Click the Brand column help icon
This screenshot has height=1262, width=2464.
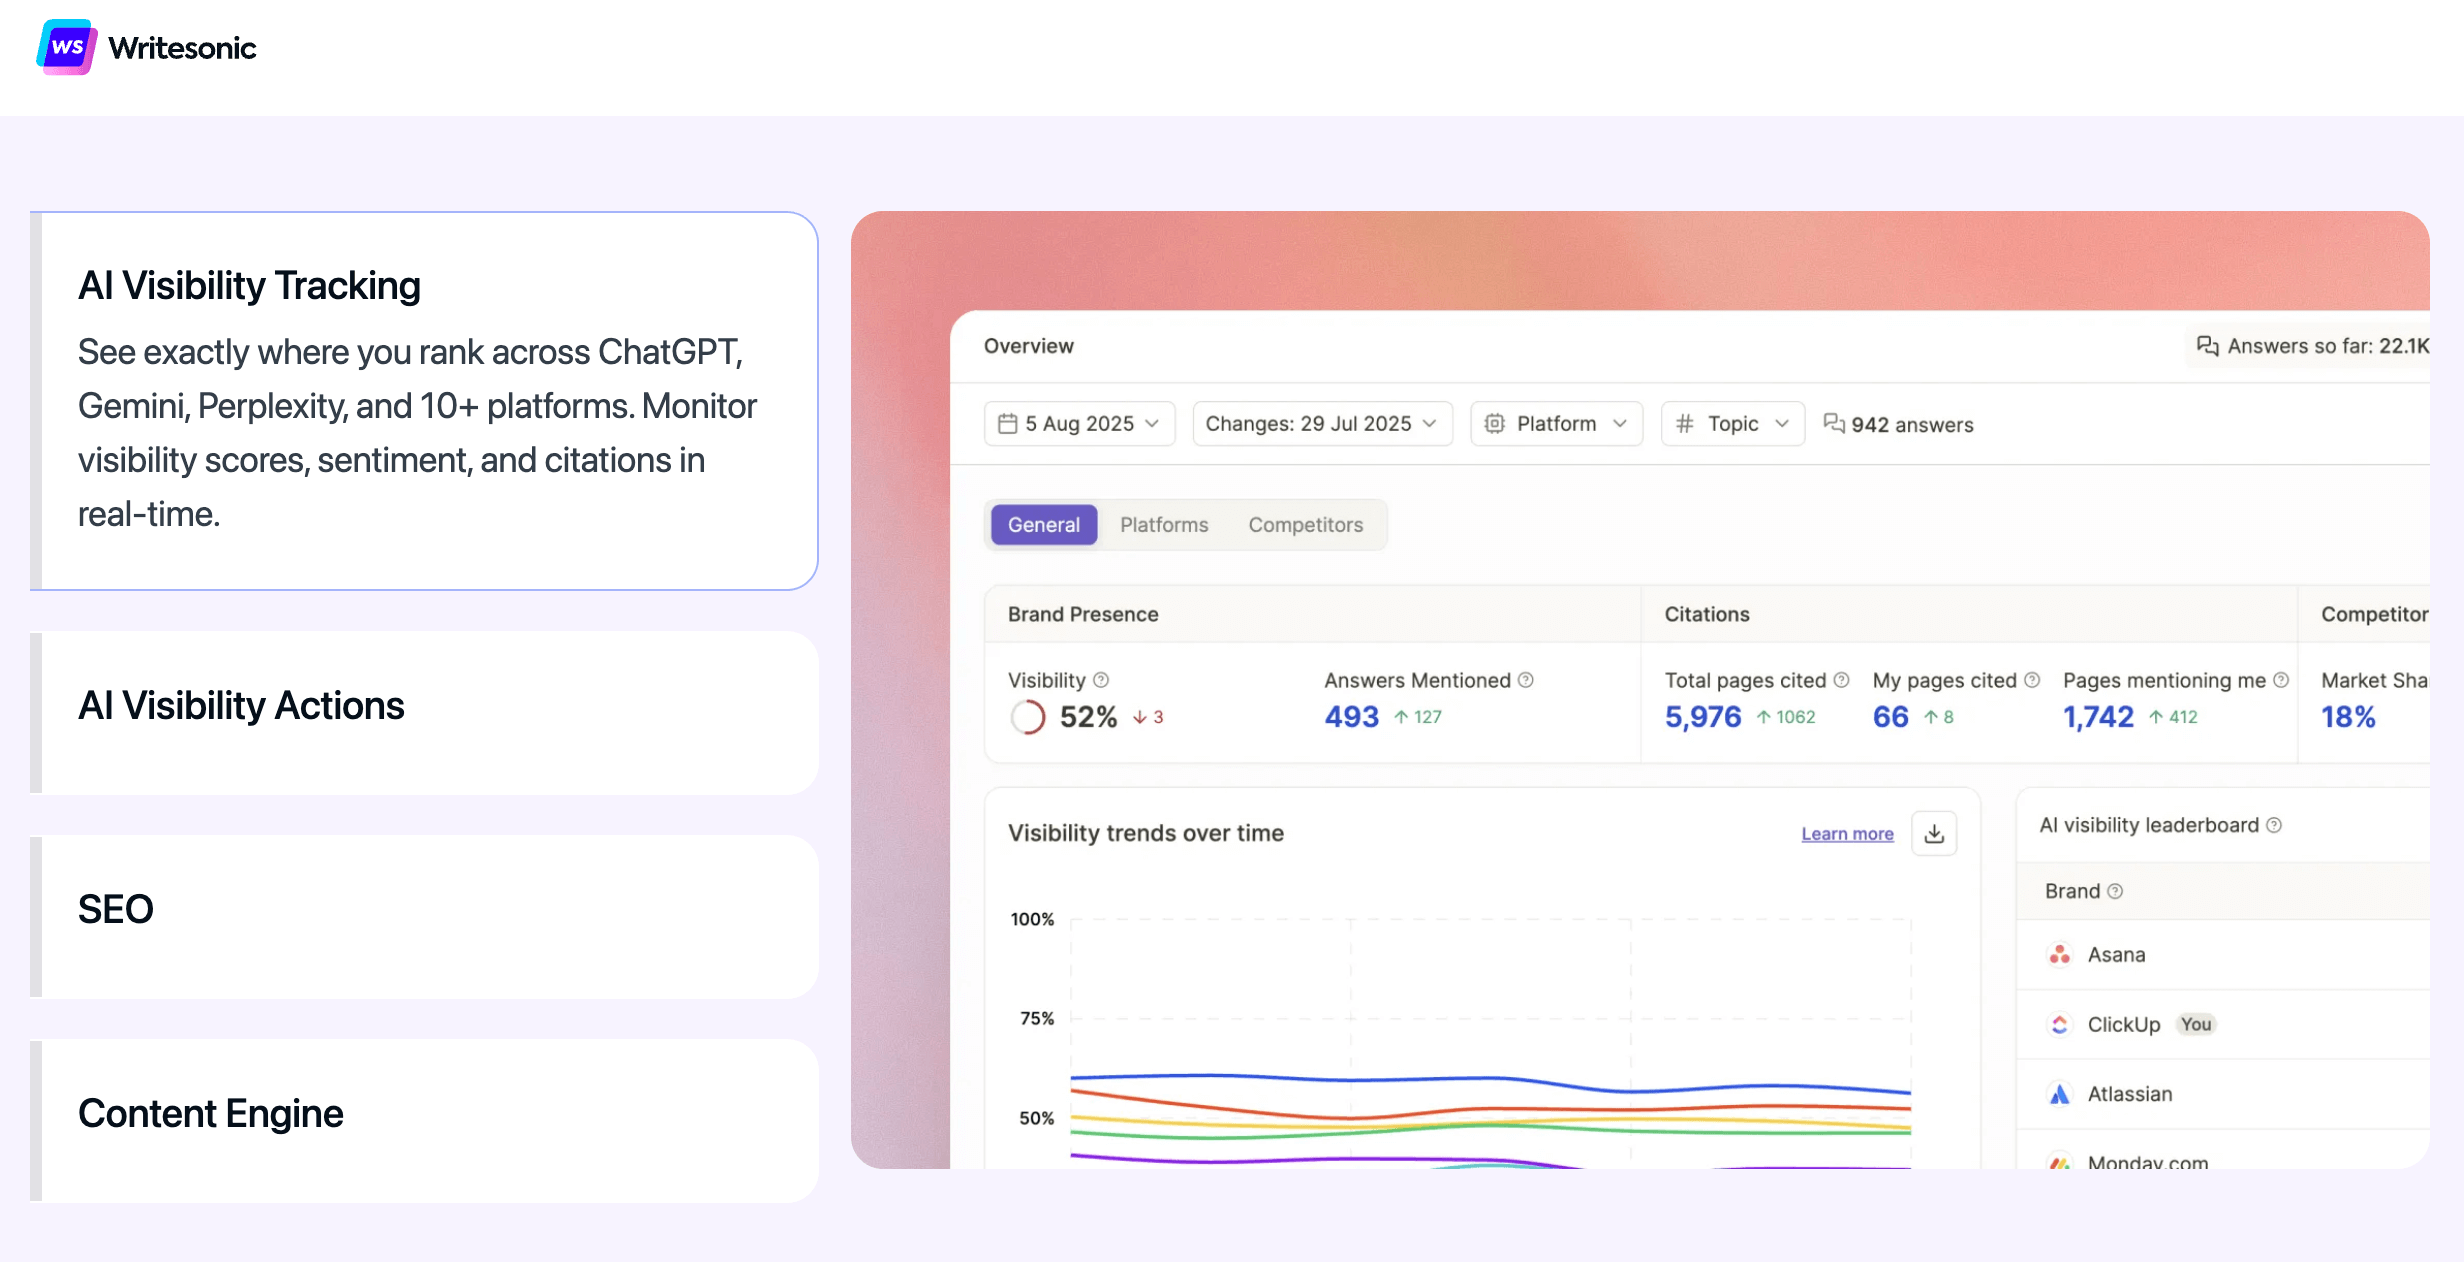(x=2115, y=892)
